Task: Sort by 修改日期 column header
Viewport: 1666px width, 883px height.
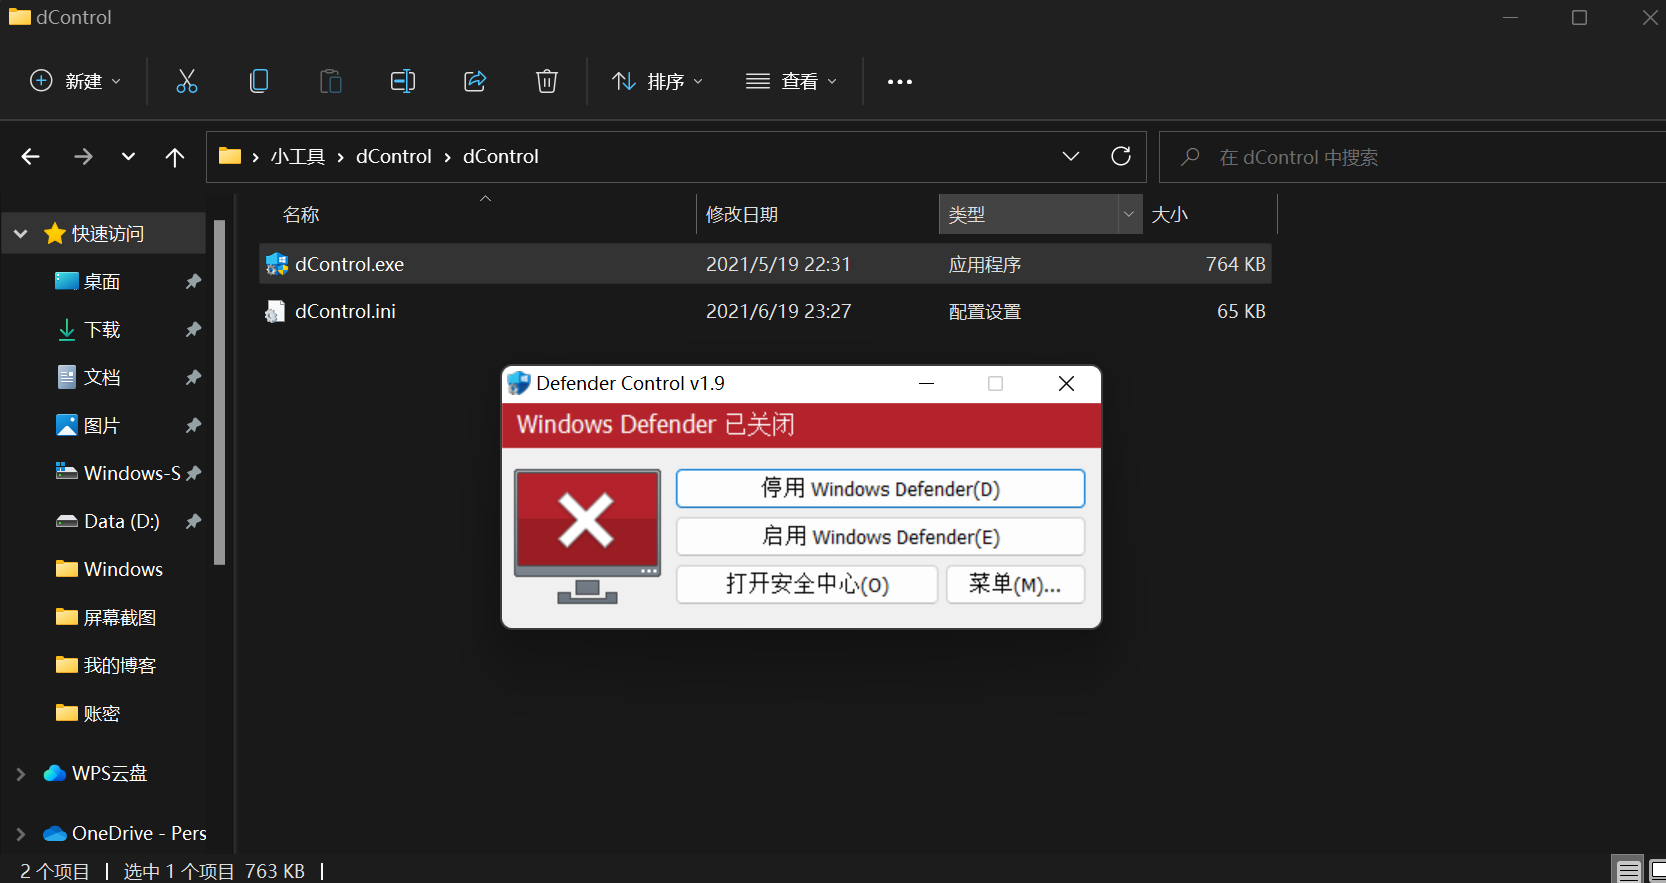Action: coord(742,215)
